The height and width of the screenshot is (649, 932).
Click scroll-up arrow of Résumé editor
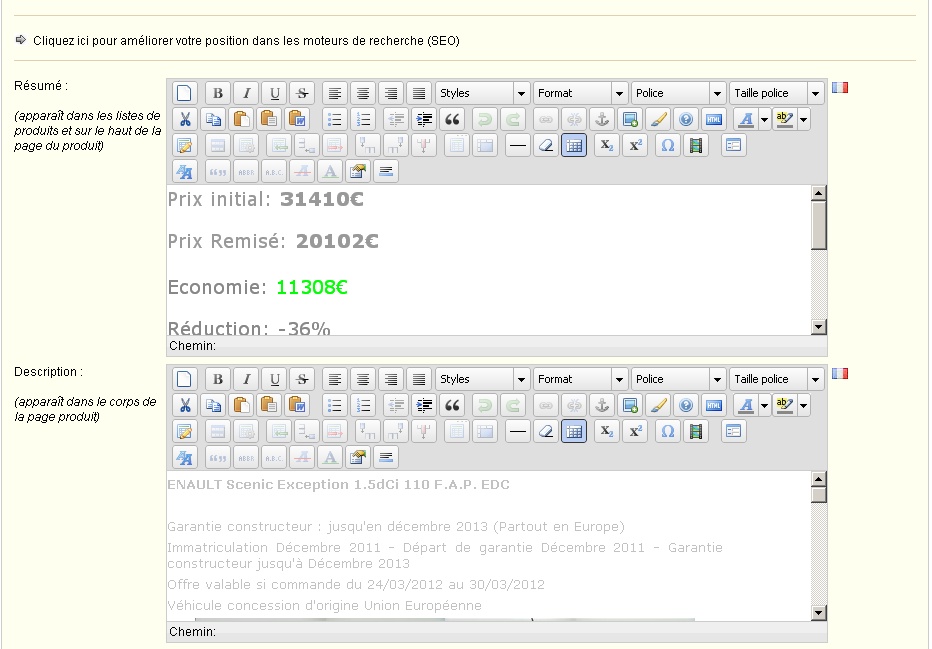click(818, 193)
